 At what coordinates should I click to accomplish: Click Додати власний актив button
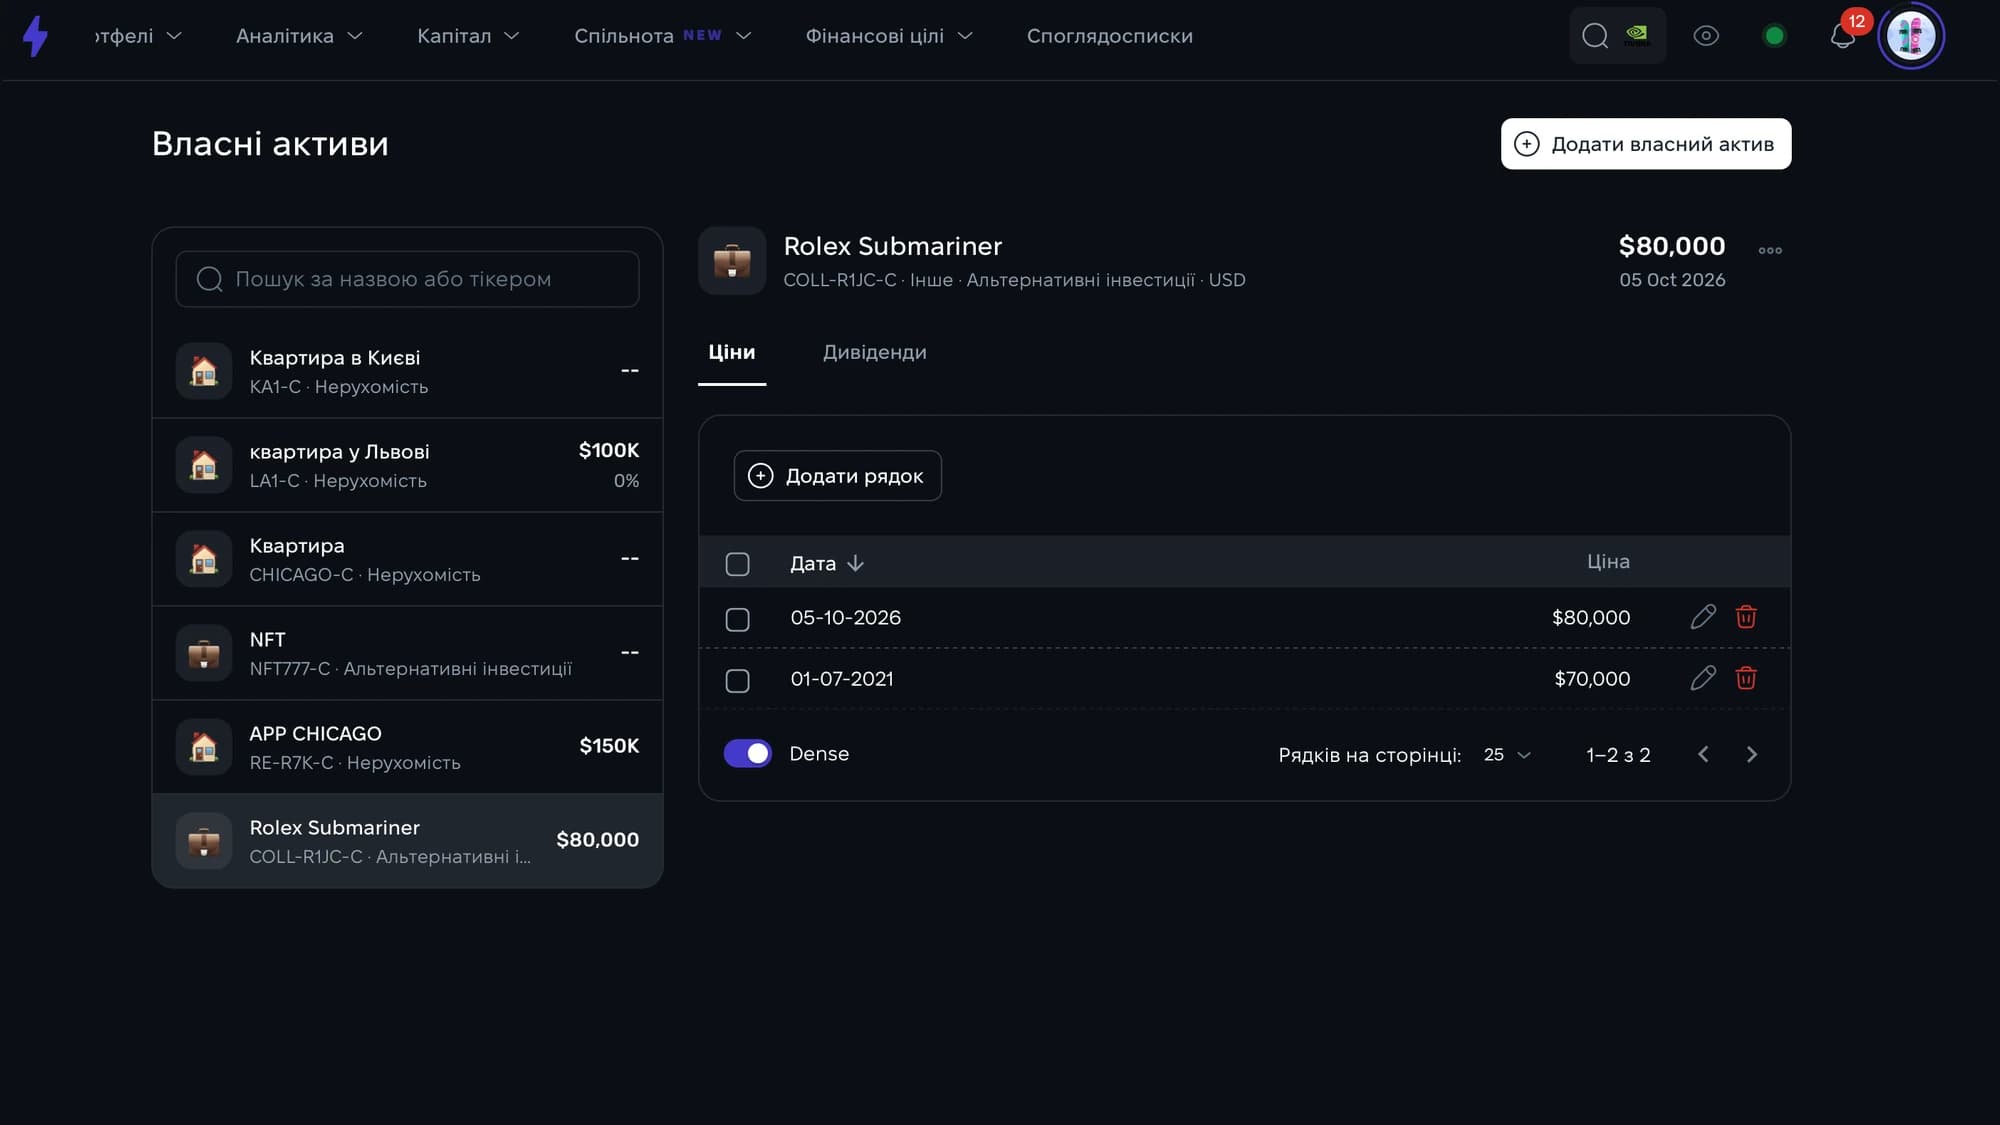click(x=1645, y=144)
